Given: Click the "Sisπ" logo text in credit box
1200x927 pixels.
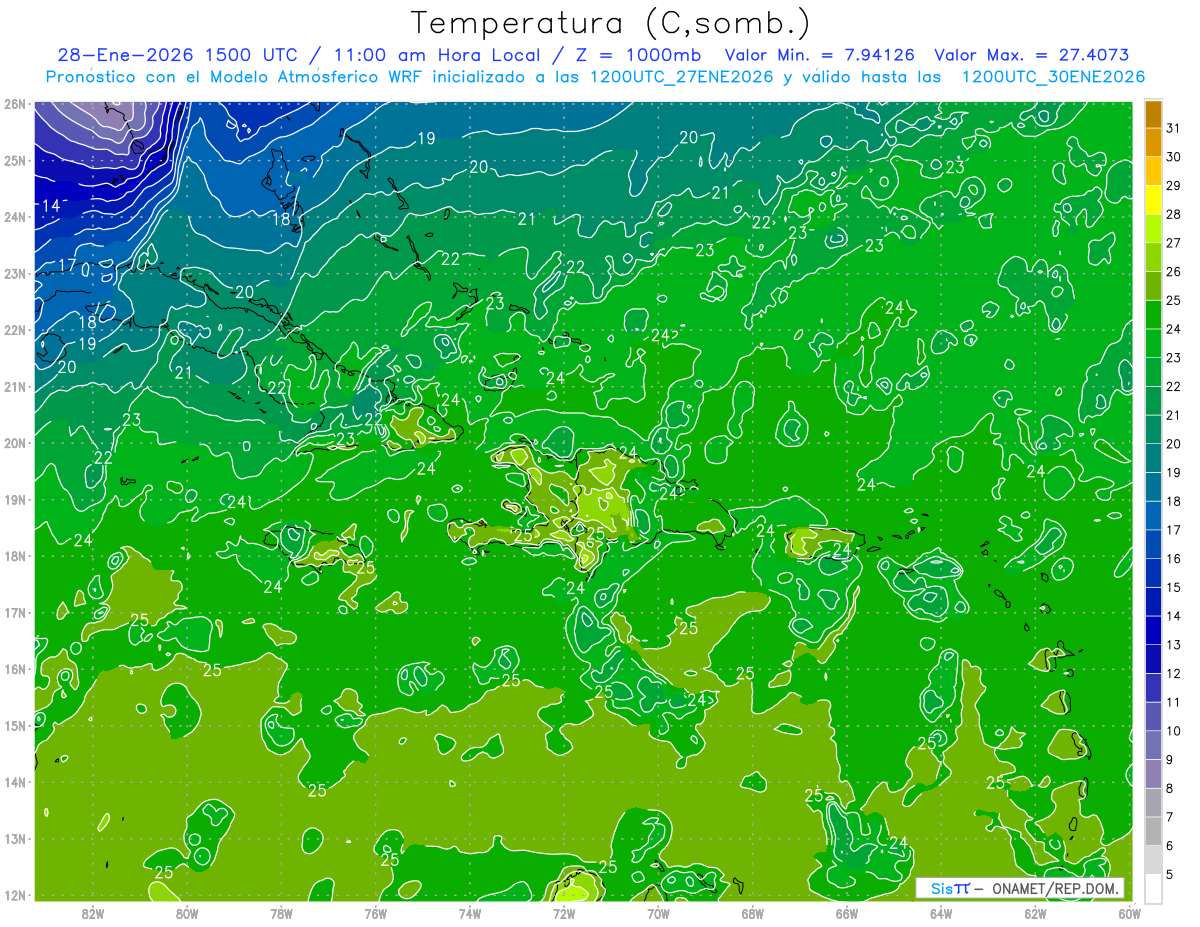Looking at the screenshot, I should coord(950,888).
